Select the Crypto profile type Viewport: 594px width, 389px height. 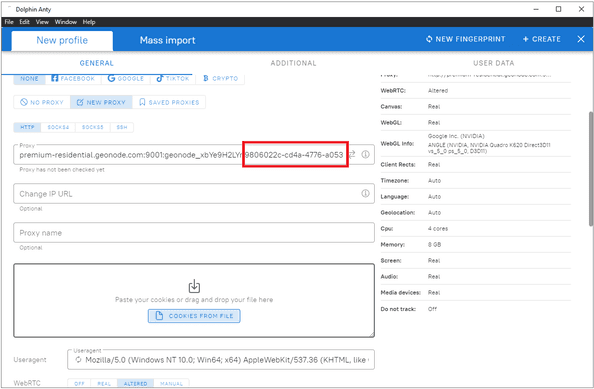click(220, 79)
